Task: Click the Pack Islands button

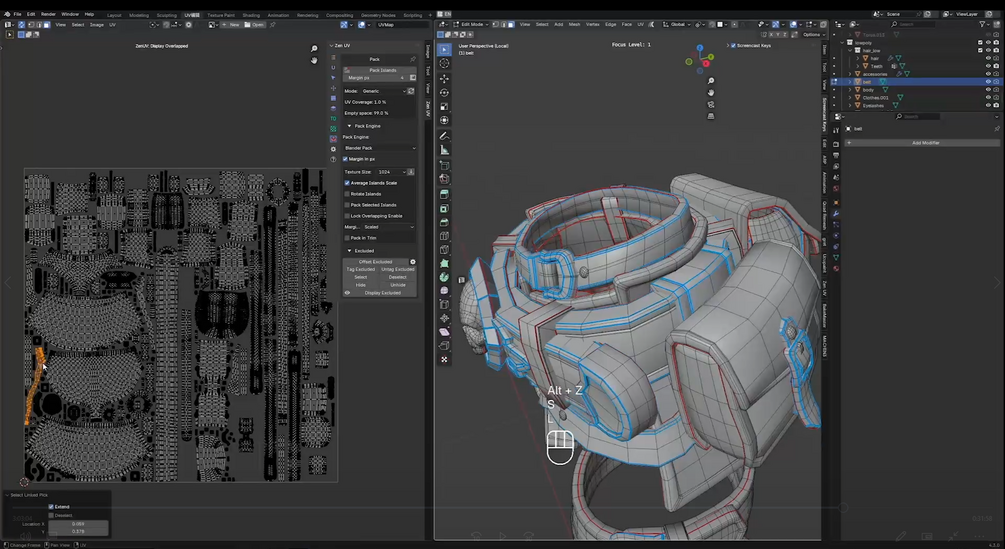Action: click(382, 70)
